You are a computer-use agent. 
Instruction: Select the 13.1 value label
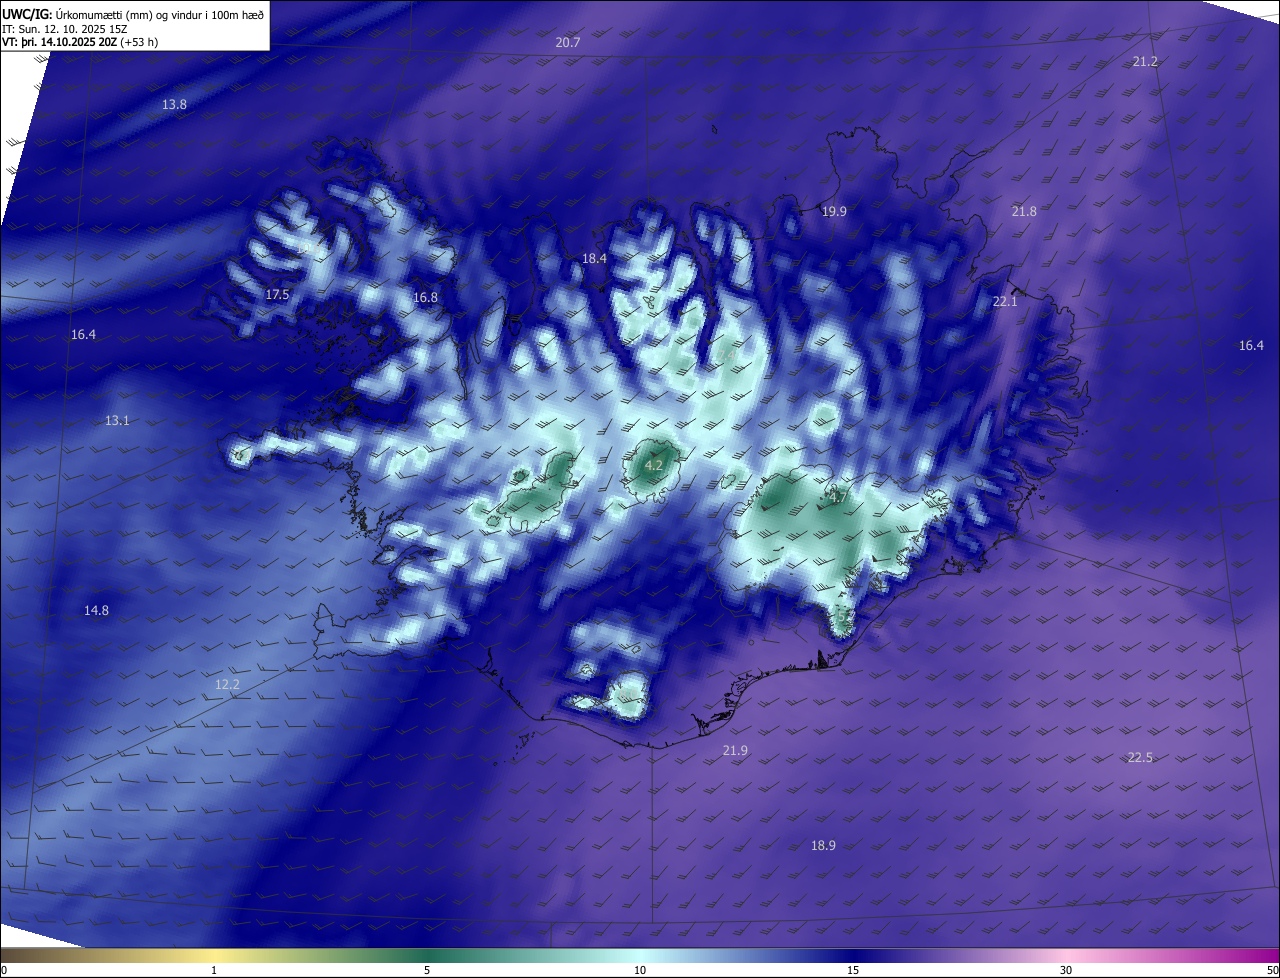coord(117,421)
